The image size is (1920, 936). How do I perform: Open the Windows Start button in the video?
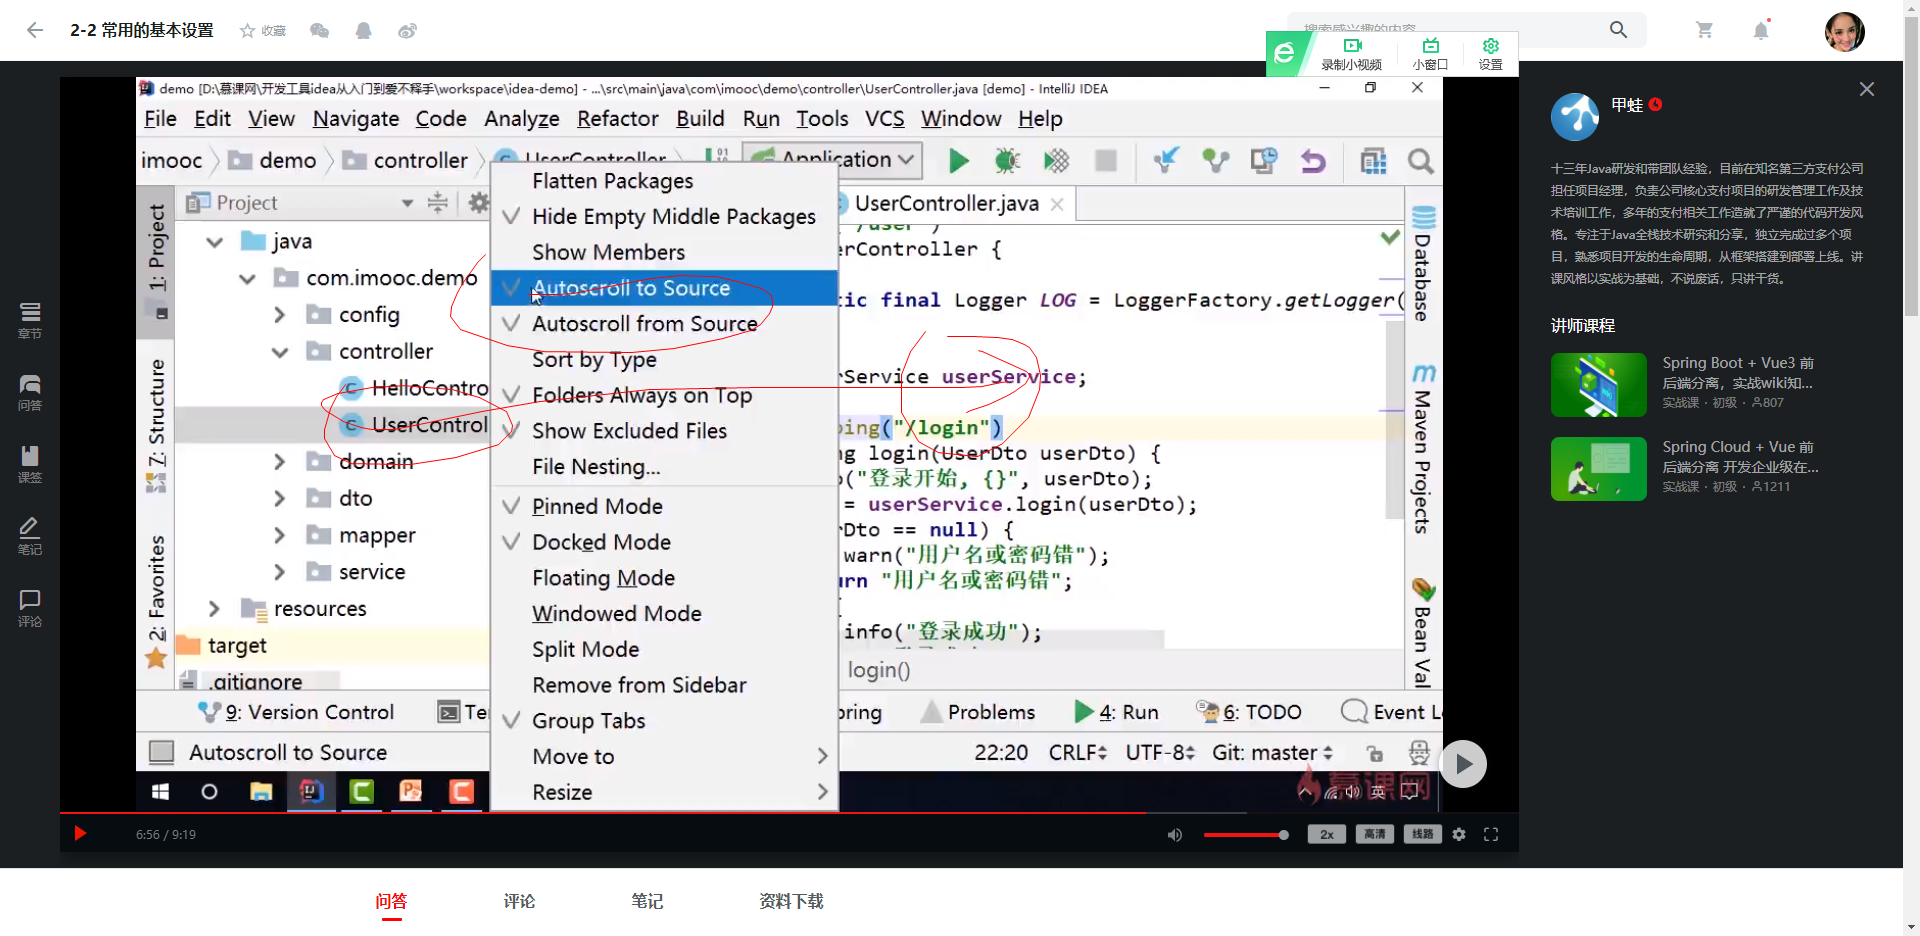[160, 792]
